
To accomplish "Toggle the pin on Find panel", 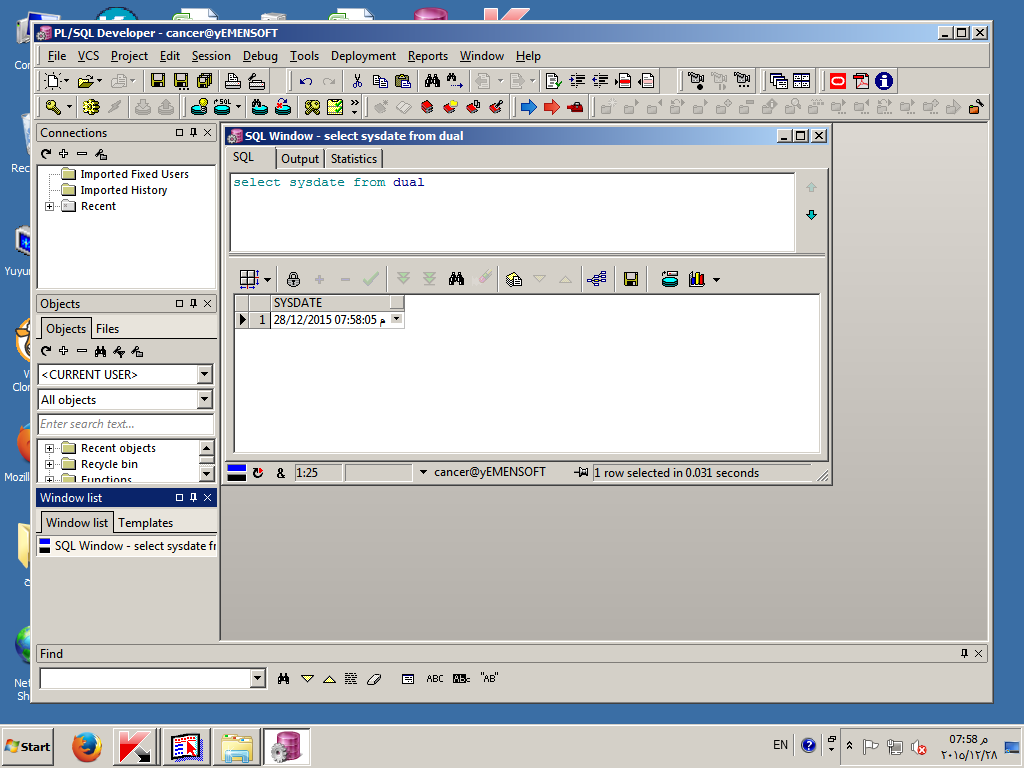I will point(964,653).
